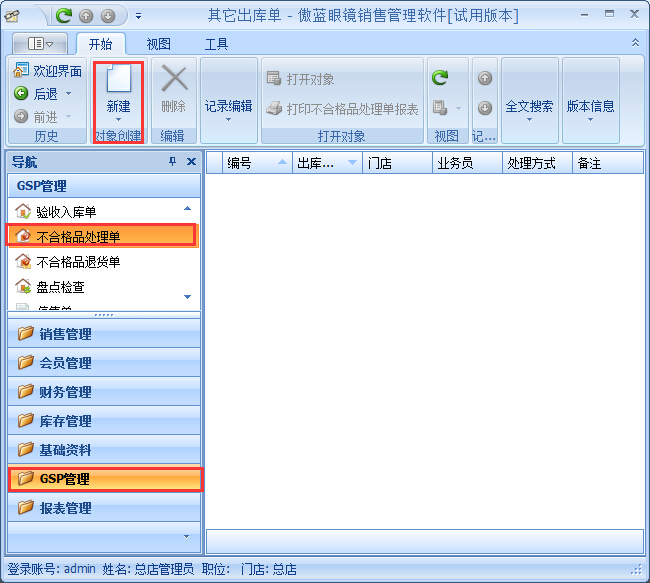Click the 业务员 column header
This screenshot has width=650, height=583.
[x=468, y=163]
